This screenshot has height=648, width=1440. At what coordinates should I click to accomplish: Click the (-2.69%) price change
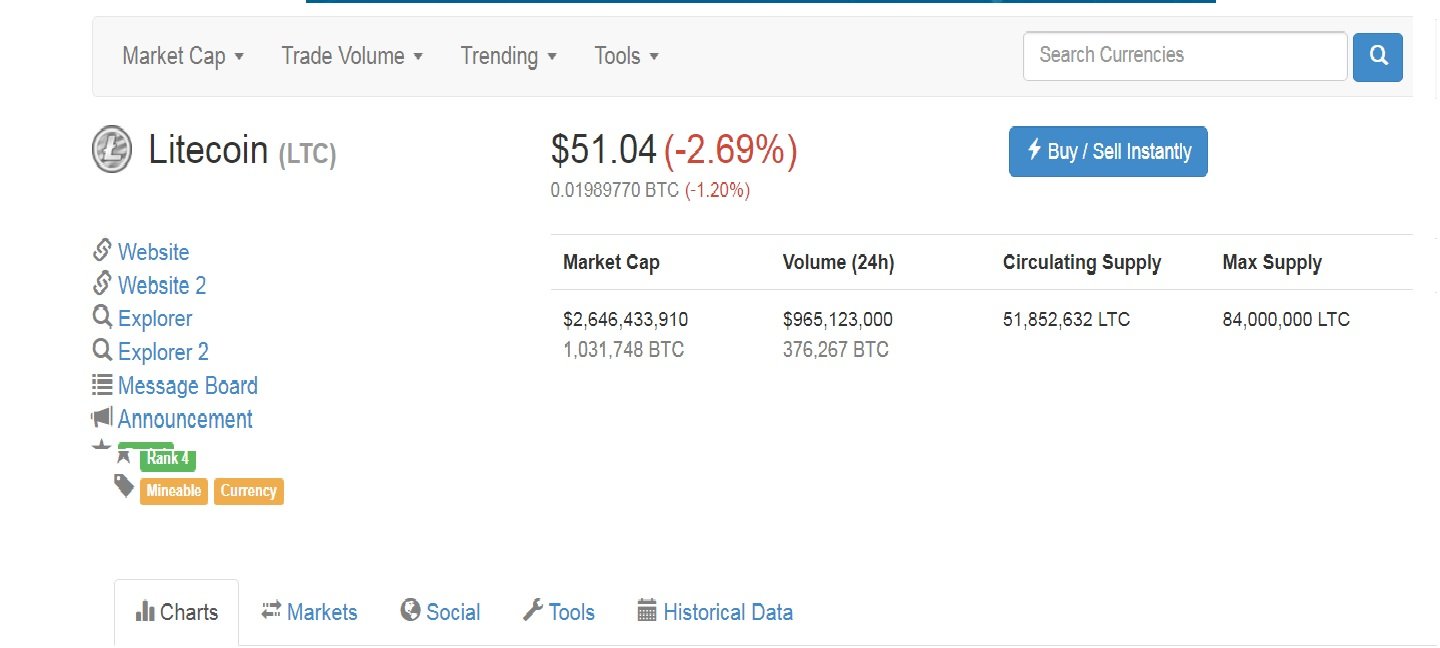(731, 150)
